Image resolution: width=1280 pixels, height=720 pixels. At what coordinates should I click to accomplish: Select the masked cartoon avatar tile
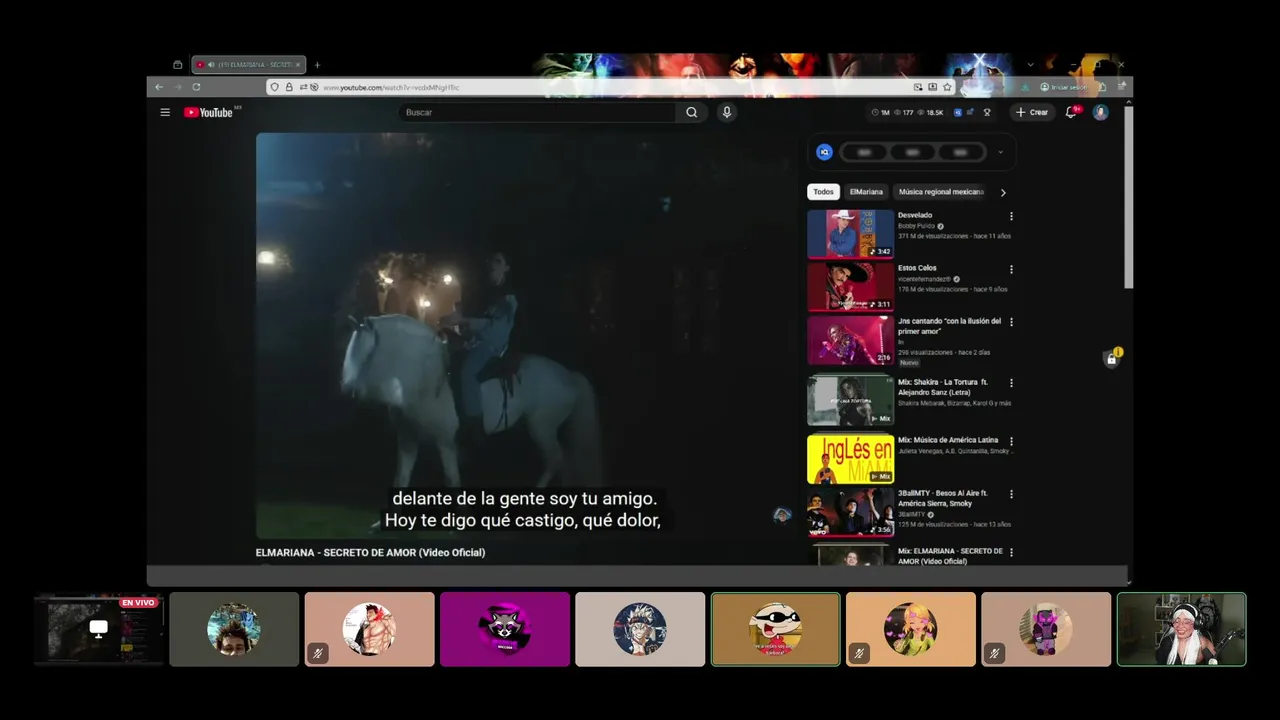tap(775, 629)
